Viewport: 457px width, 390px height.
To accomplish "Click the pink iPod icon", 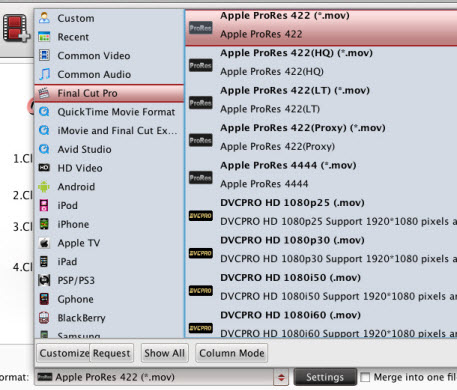I will tap(44, 205).
